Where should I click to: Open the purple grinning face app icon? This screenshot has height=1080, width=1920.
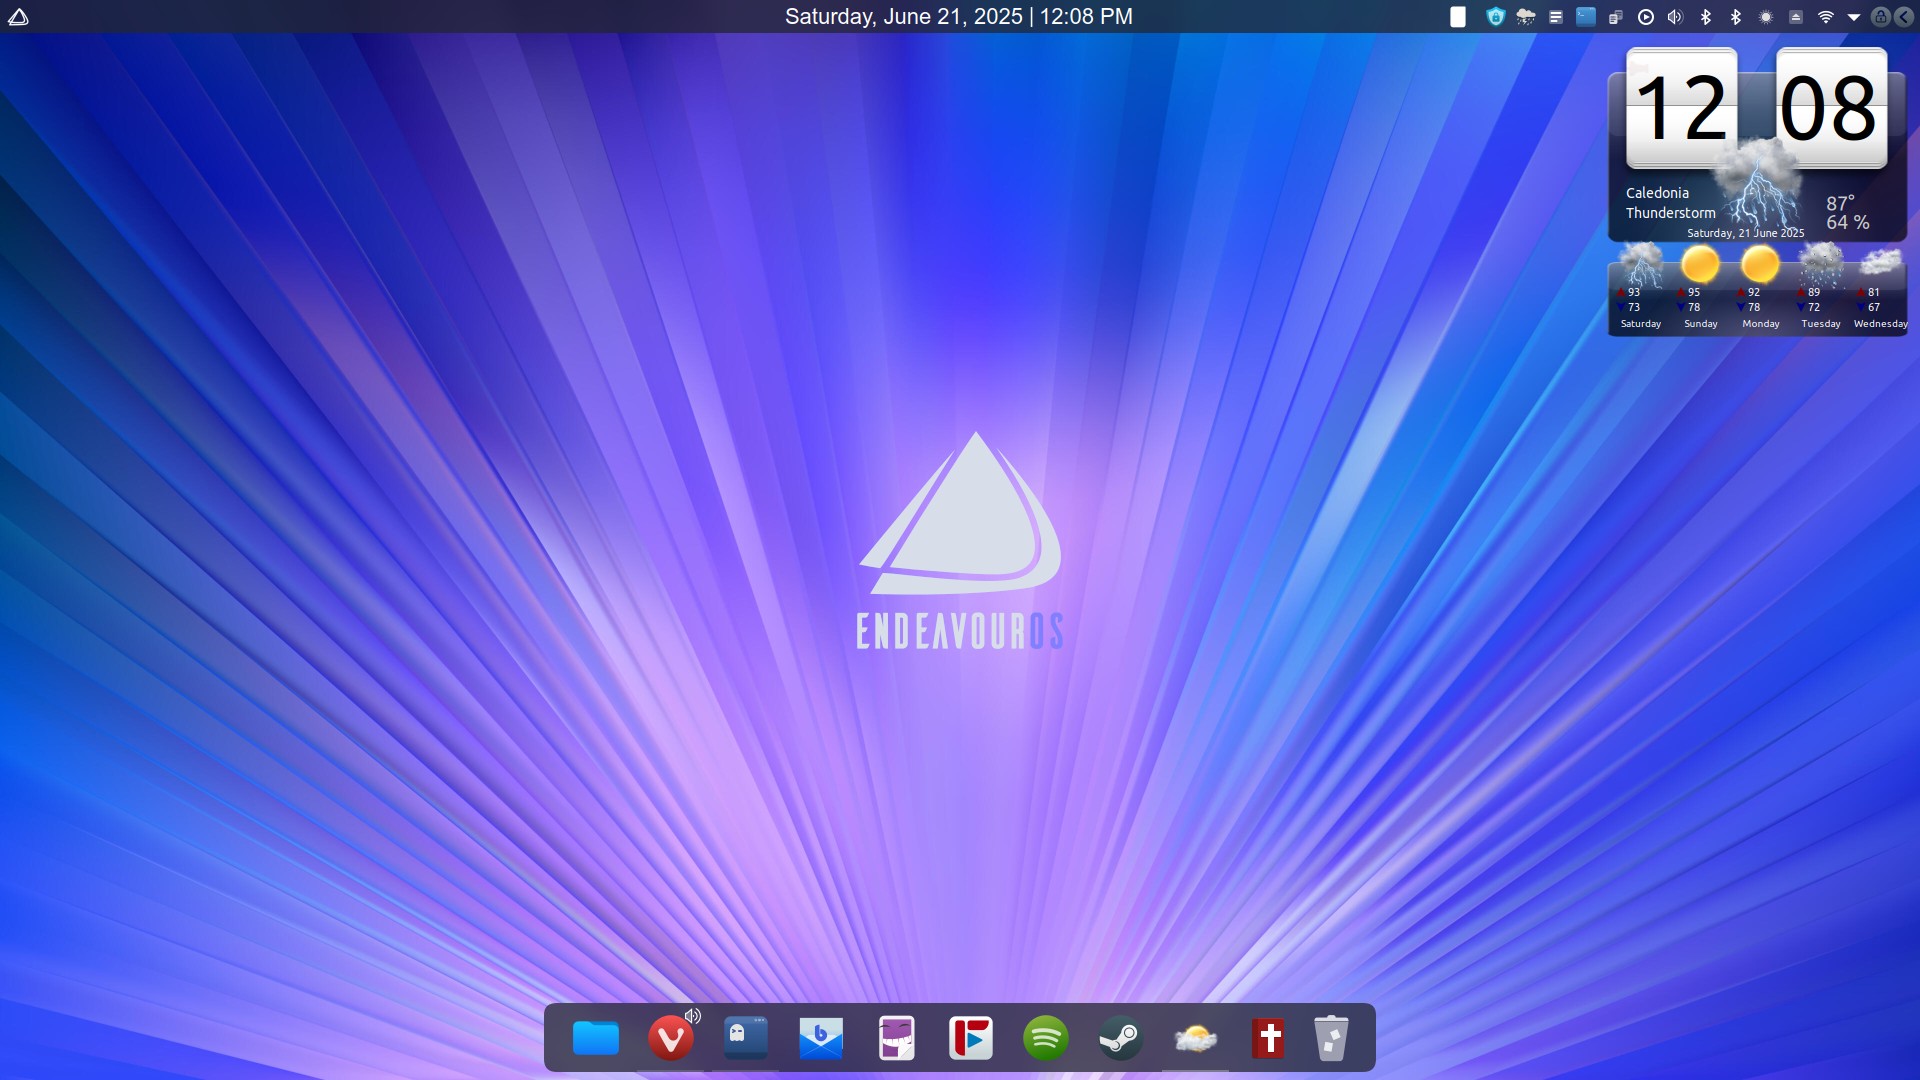pyautogui.click(x=896, y=1039)
